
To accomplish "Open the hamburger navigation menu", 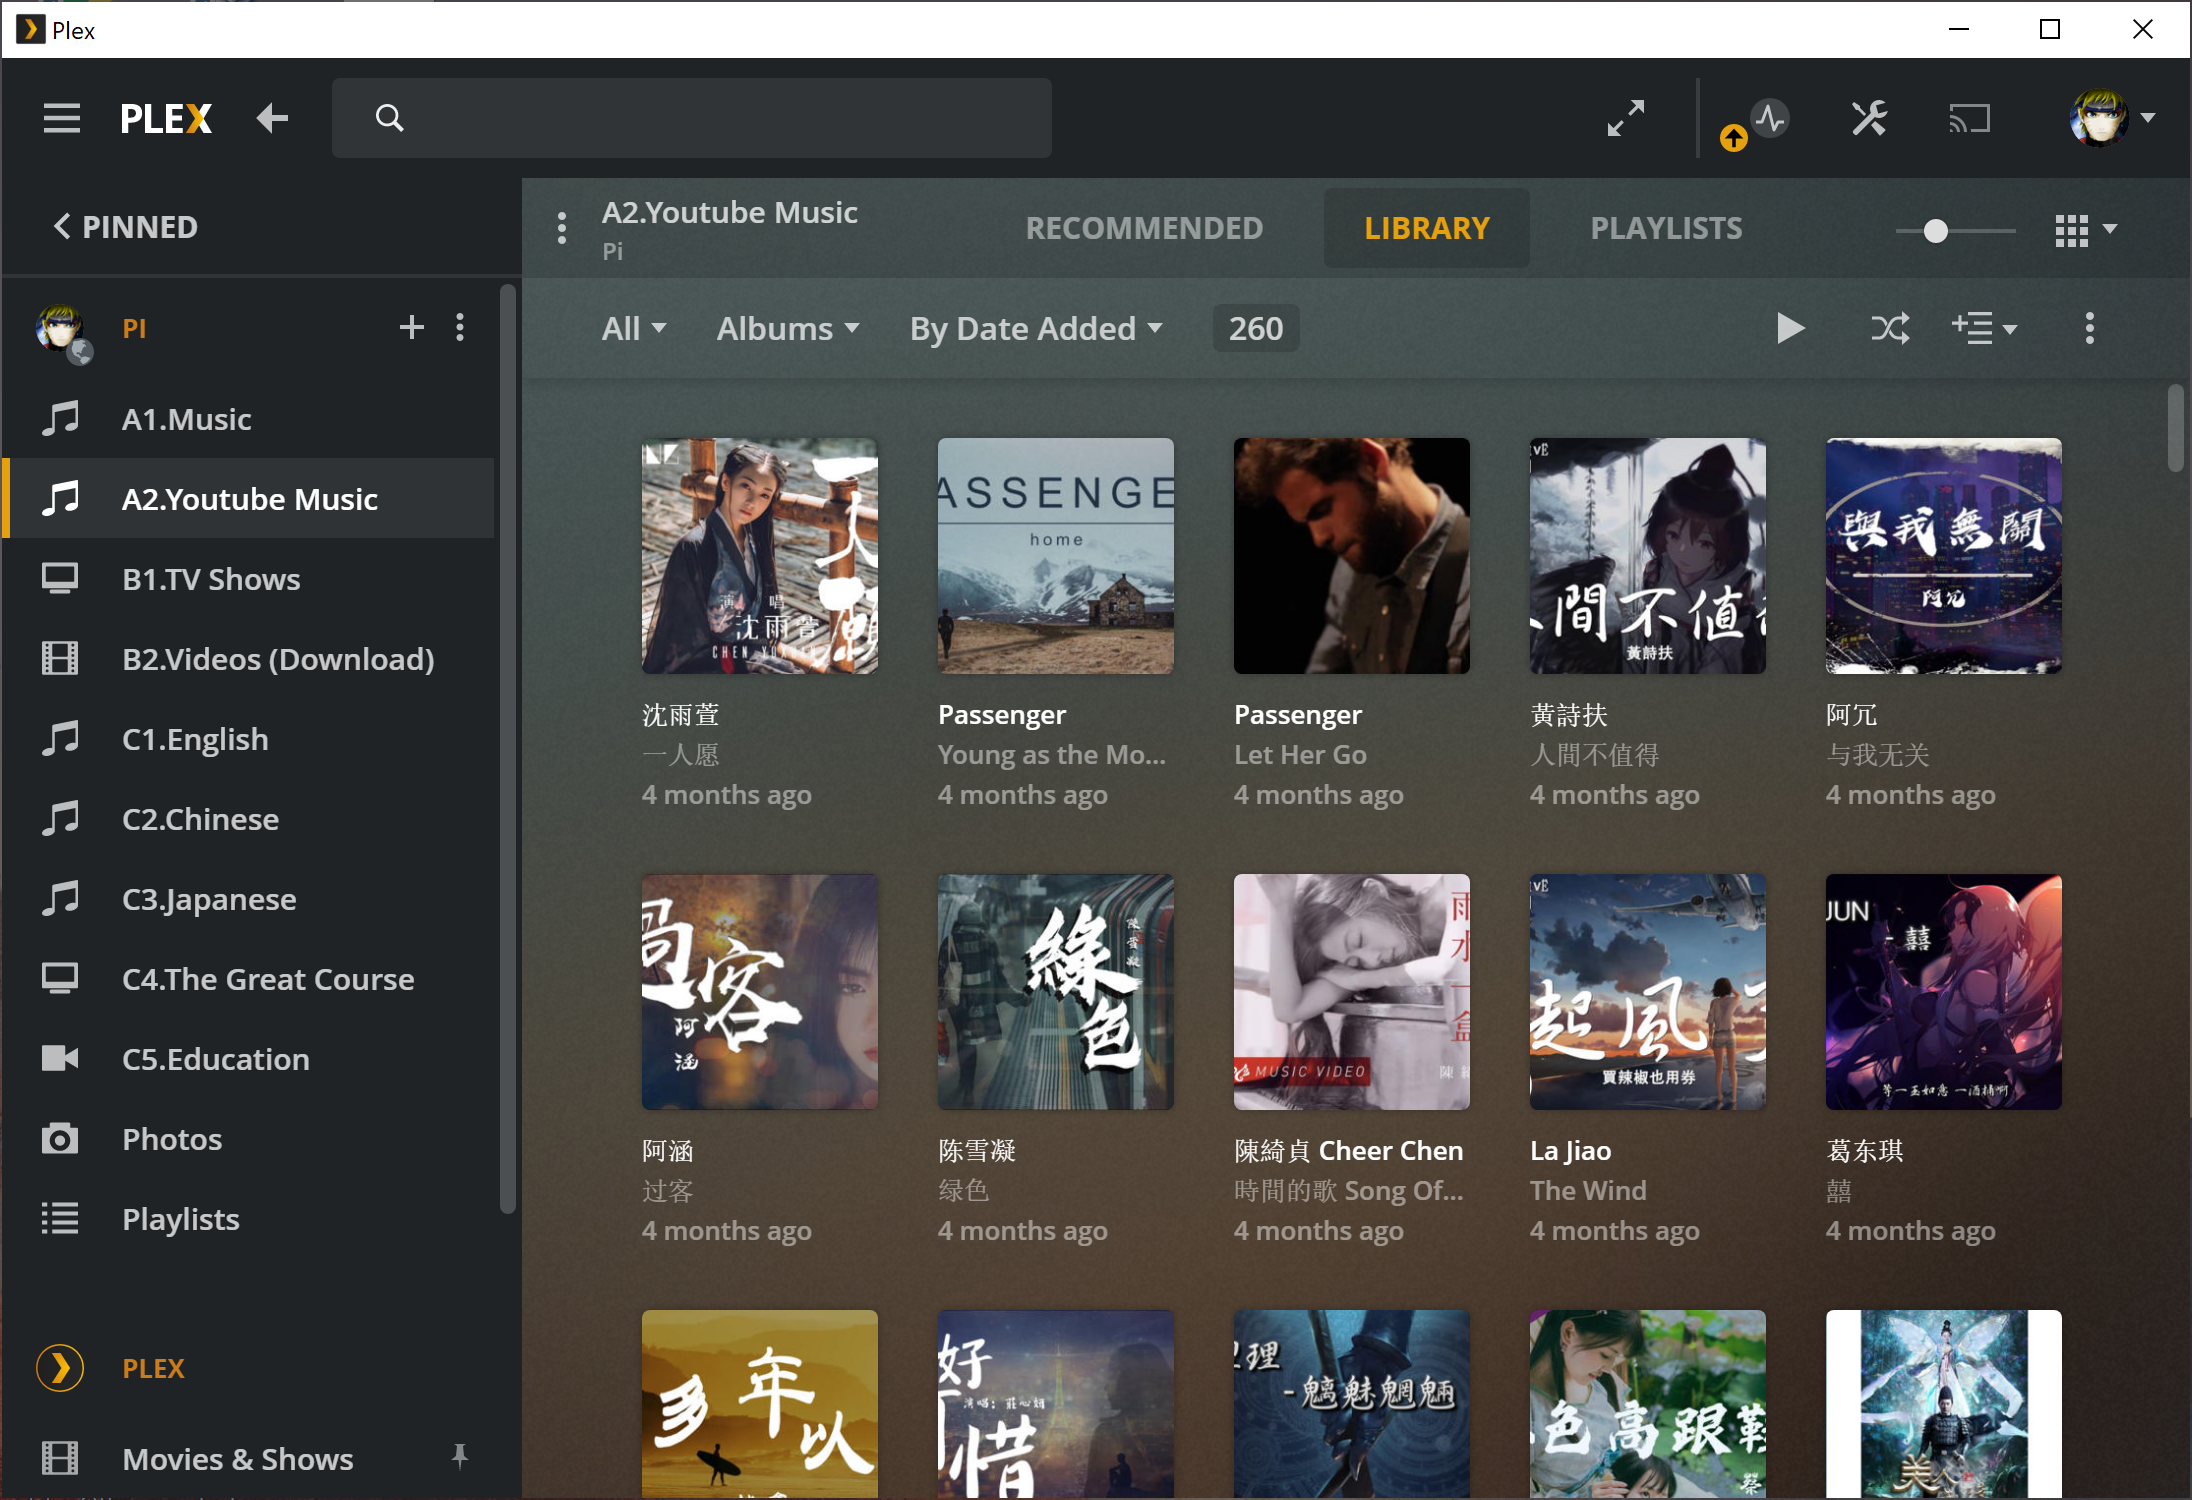I will coord(61,118).
